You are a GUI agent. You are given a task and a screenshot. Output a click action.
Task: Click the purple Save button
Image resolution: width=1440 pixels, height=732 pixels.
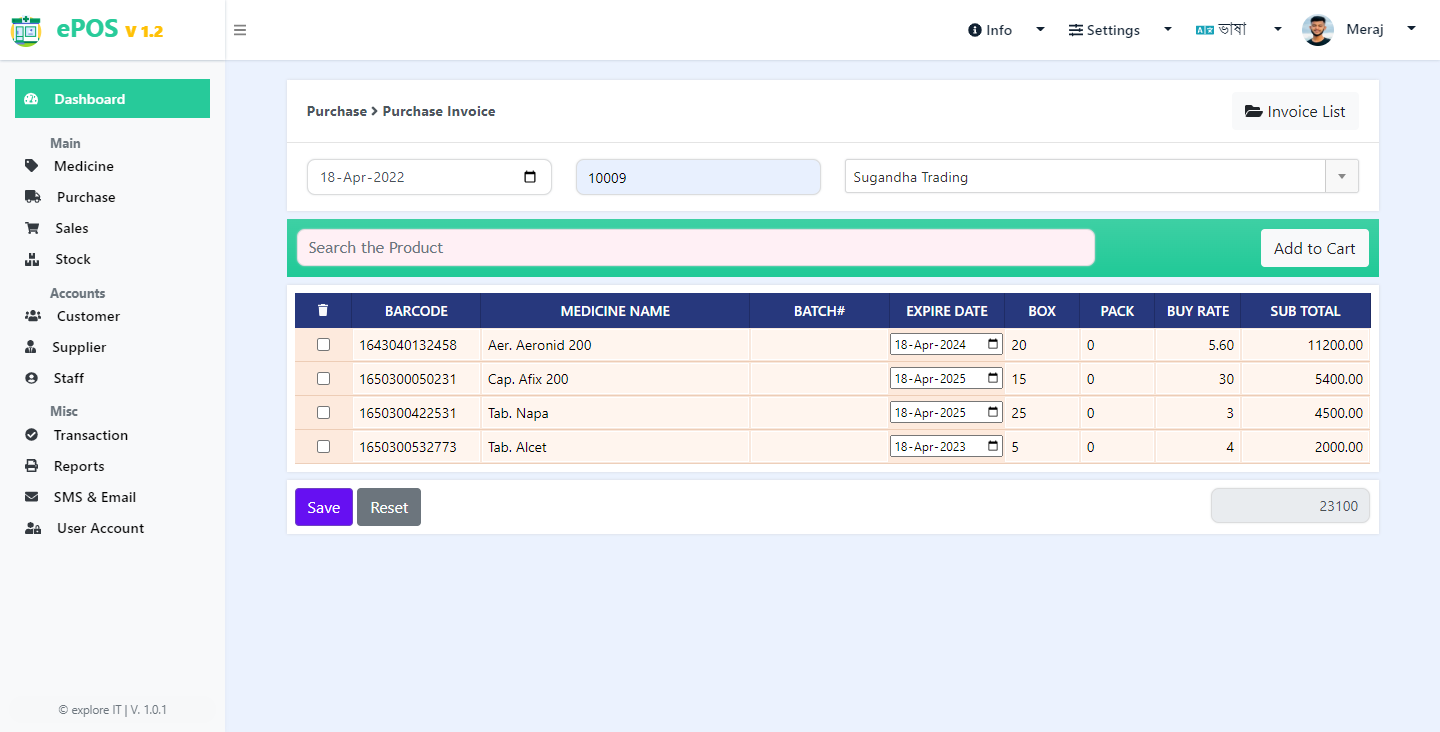(x=324, y=507)
